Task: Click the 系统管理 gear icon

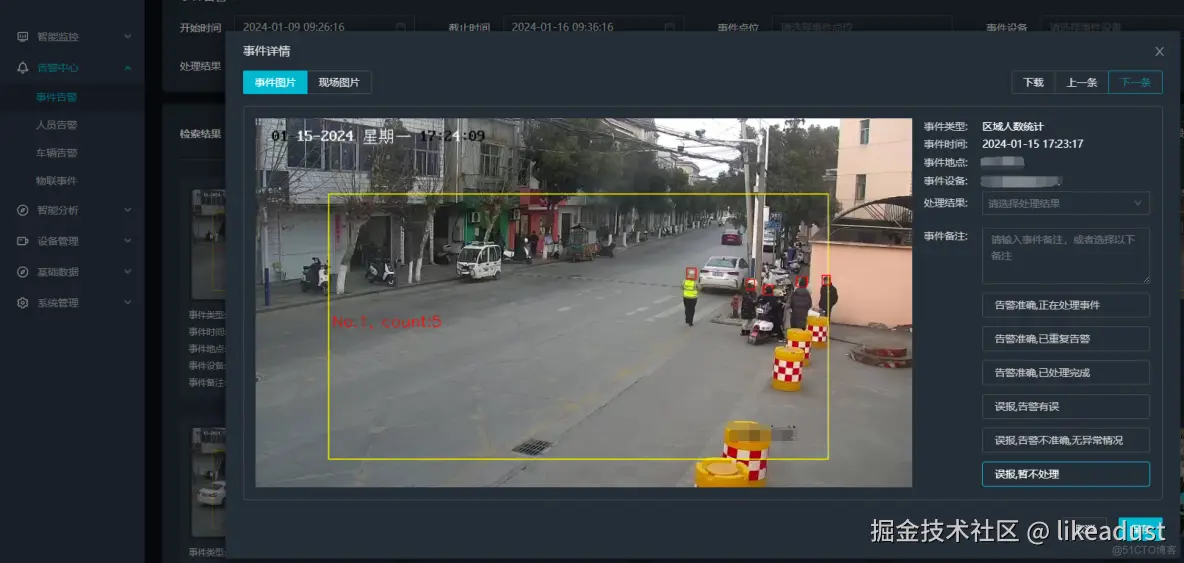Action: point(23,303)
